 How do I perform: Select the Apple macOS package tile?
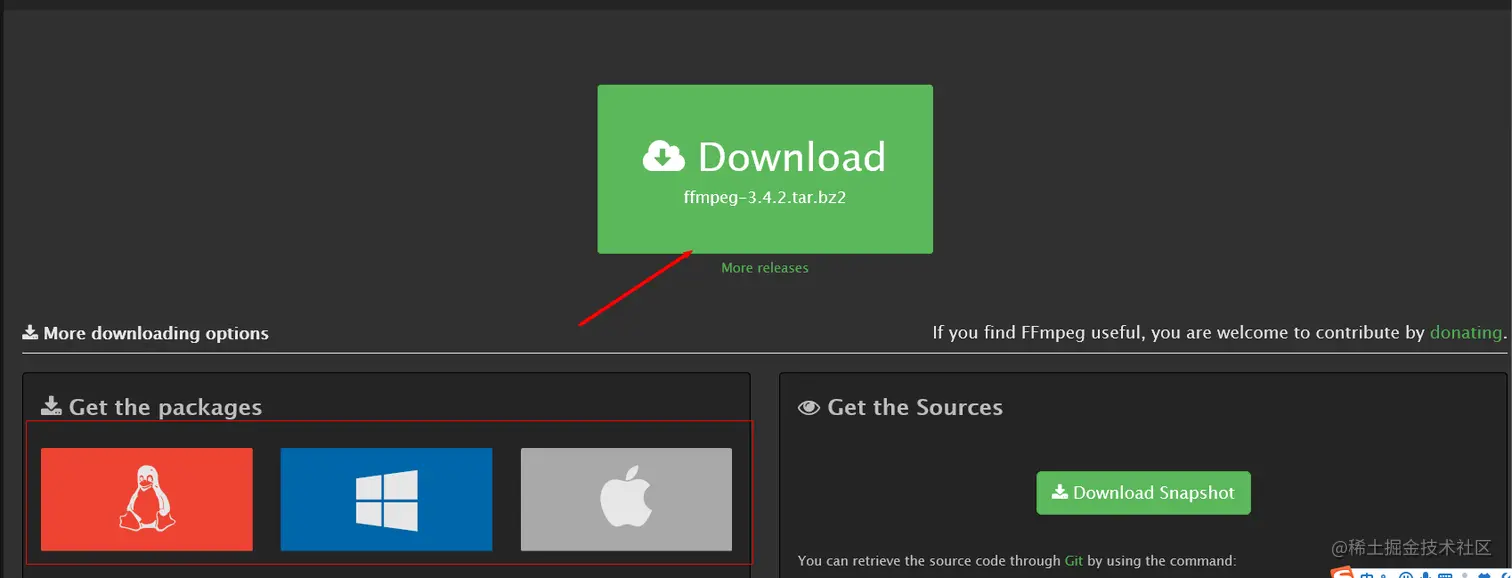tap(626, 499)
